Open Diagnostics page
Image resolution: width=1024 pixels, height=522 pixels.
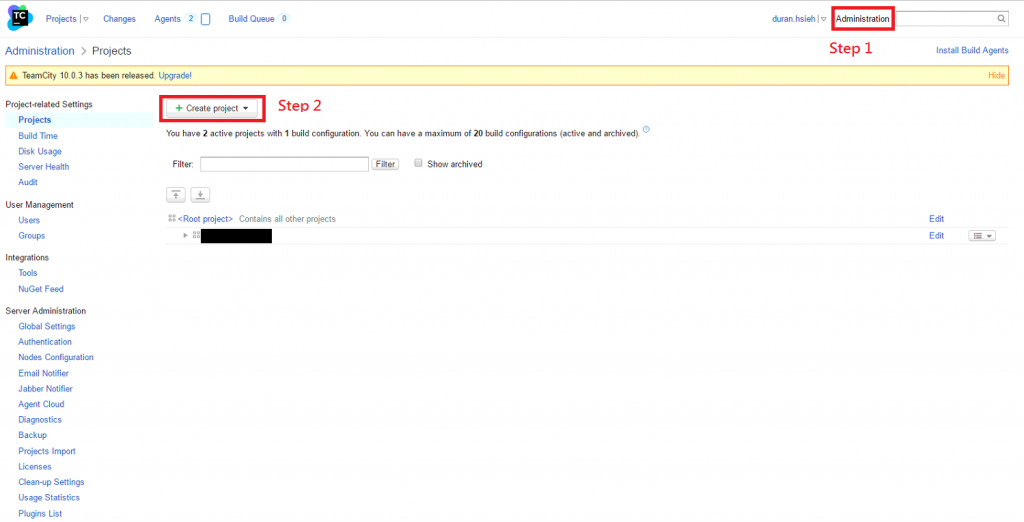(x=40, y=419)
